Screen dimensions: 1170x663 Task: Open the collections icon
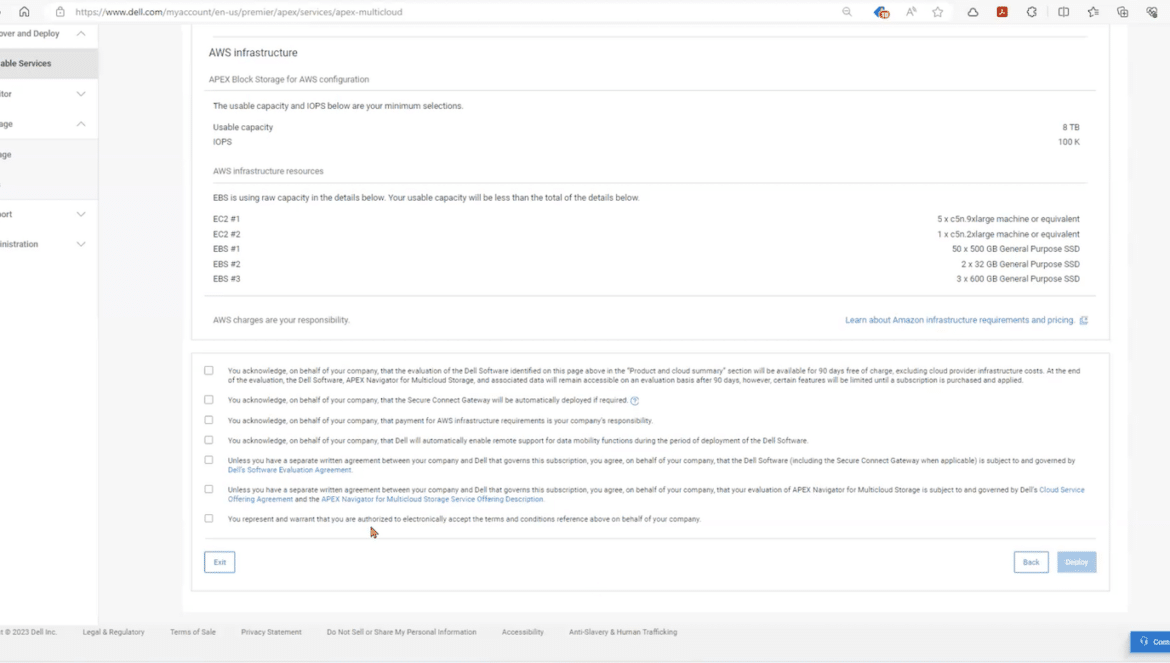point(1122,12)
